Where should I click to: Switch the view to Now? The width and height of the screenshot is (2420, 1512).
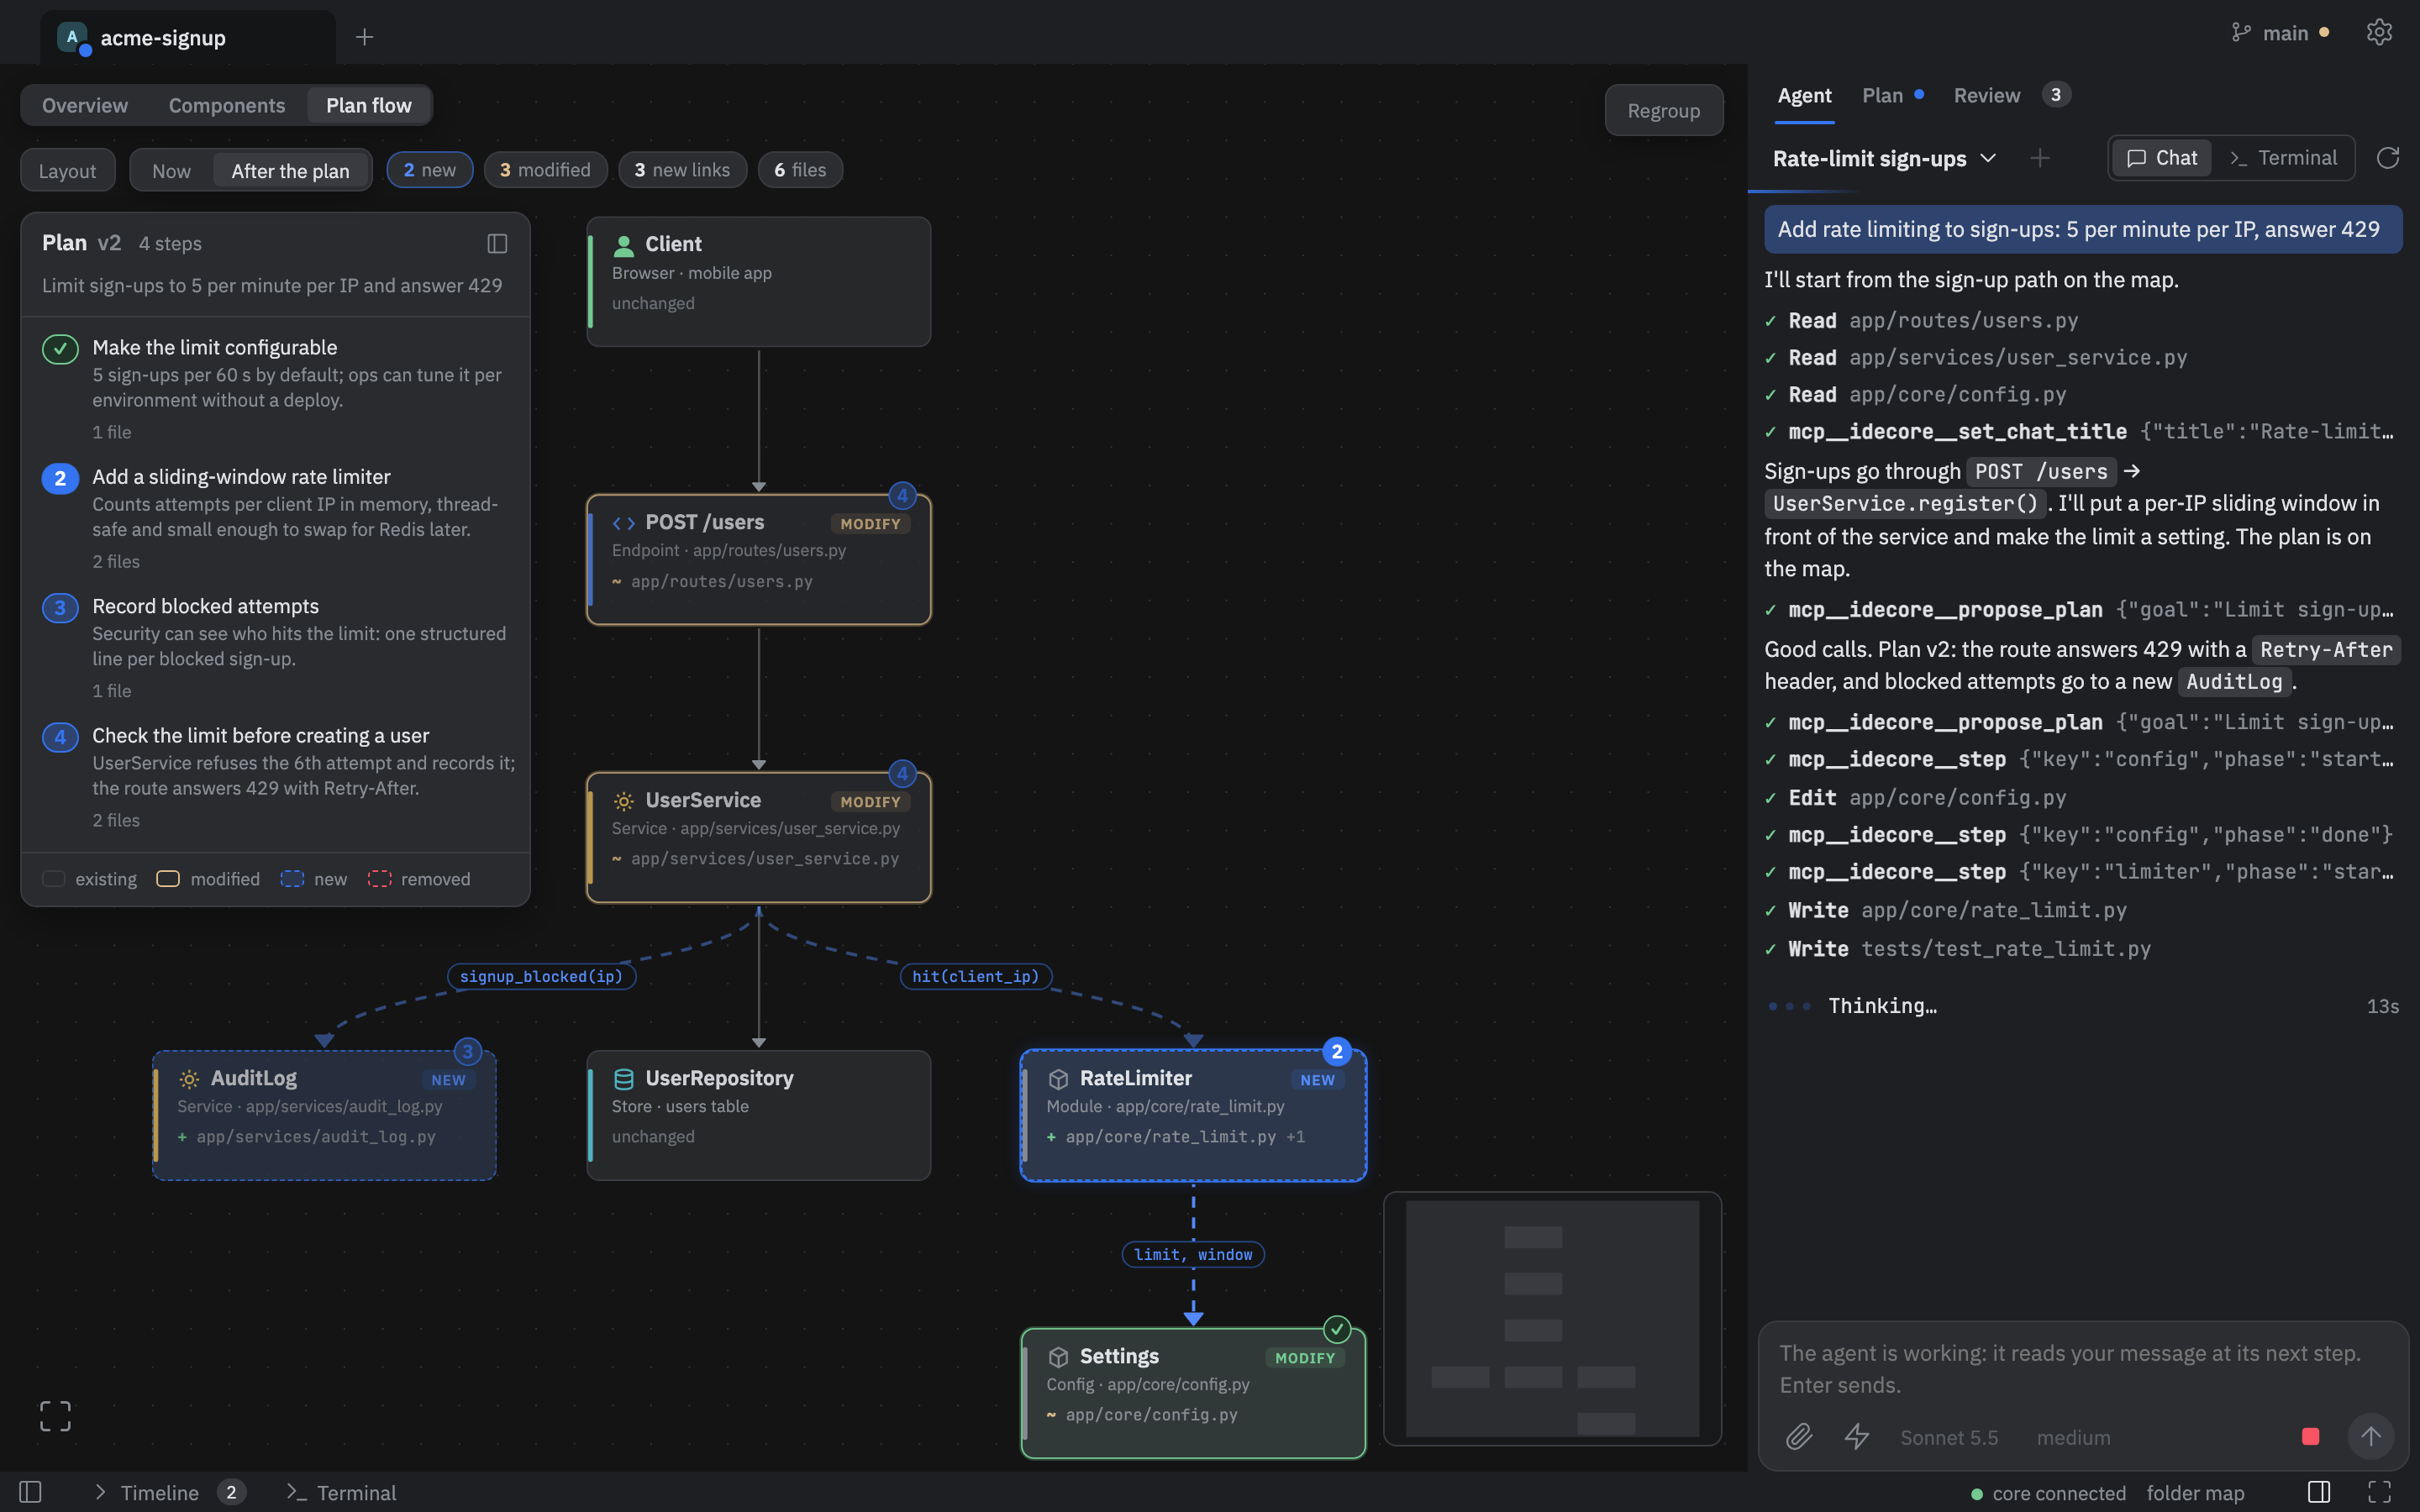pos(171,171)
